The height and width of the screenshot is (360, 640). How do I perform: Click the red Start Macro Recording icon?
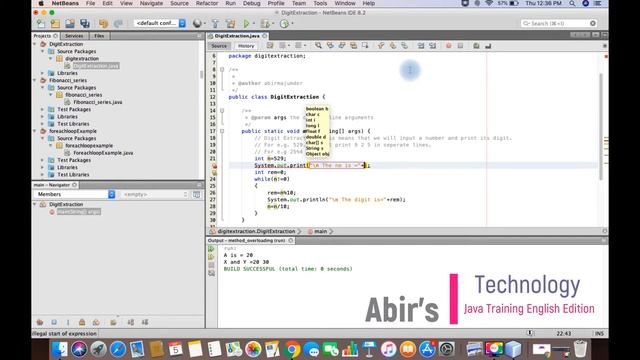point(449,46)
